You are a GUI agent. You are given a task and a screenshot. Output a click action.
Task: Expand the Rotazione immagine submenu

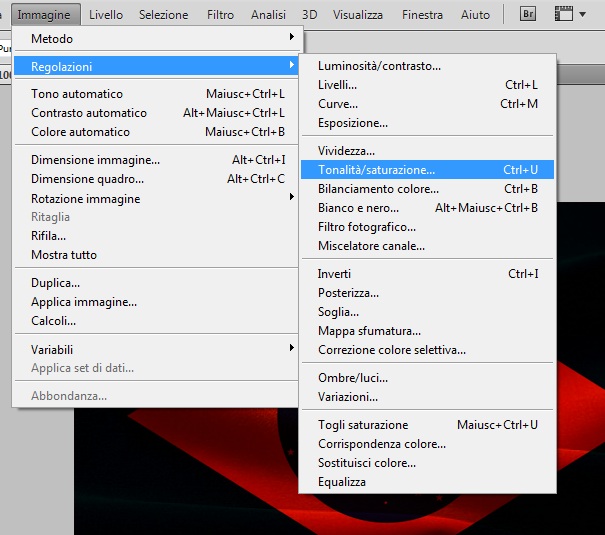pyautogui.click(x=156, y=198)
